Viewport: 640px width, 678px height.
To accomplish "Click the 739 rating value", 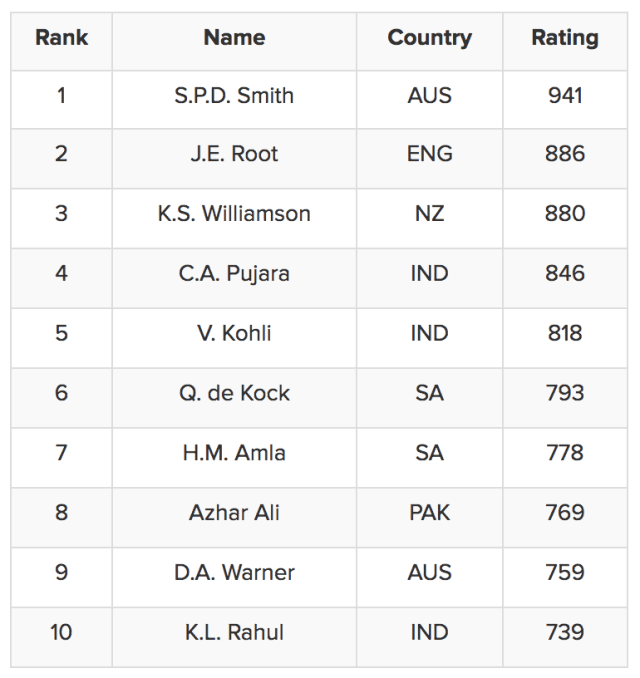I will [x=565, y=632].
